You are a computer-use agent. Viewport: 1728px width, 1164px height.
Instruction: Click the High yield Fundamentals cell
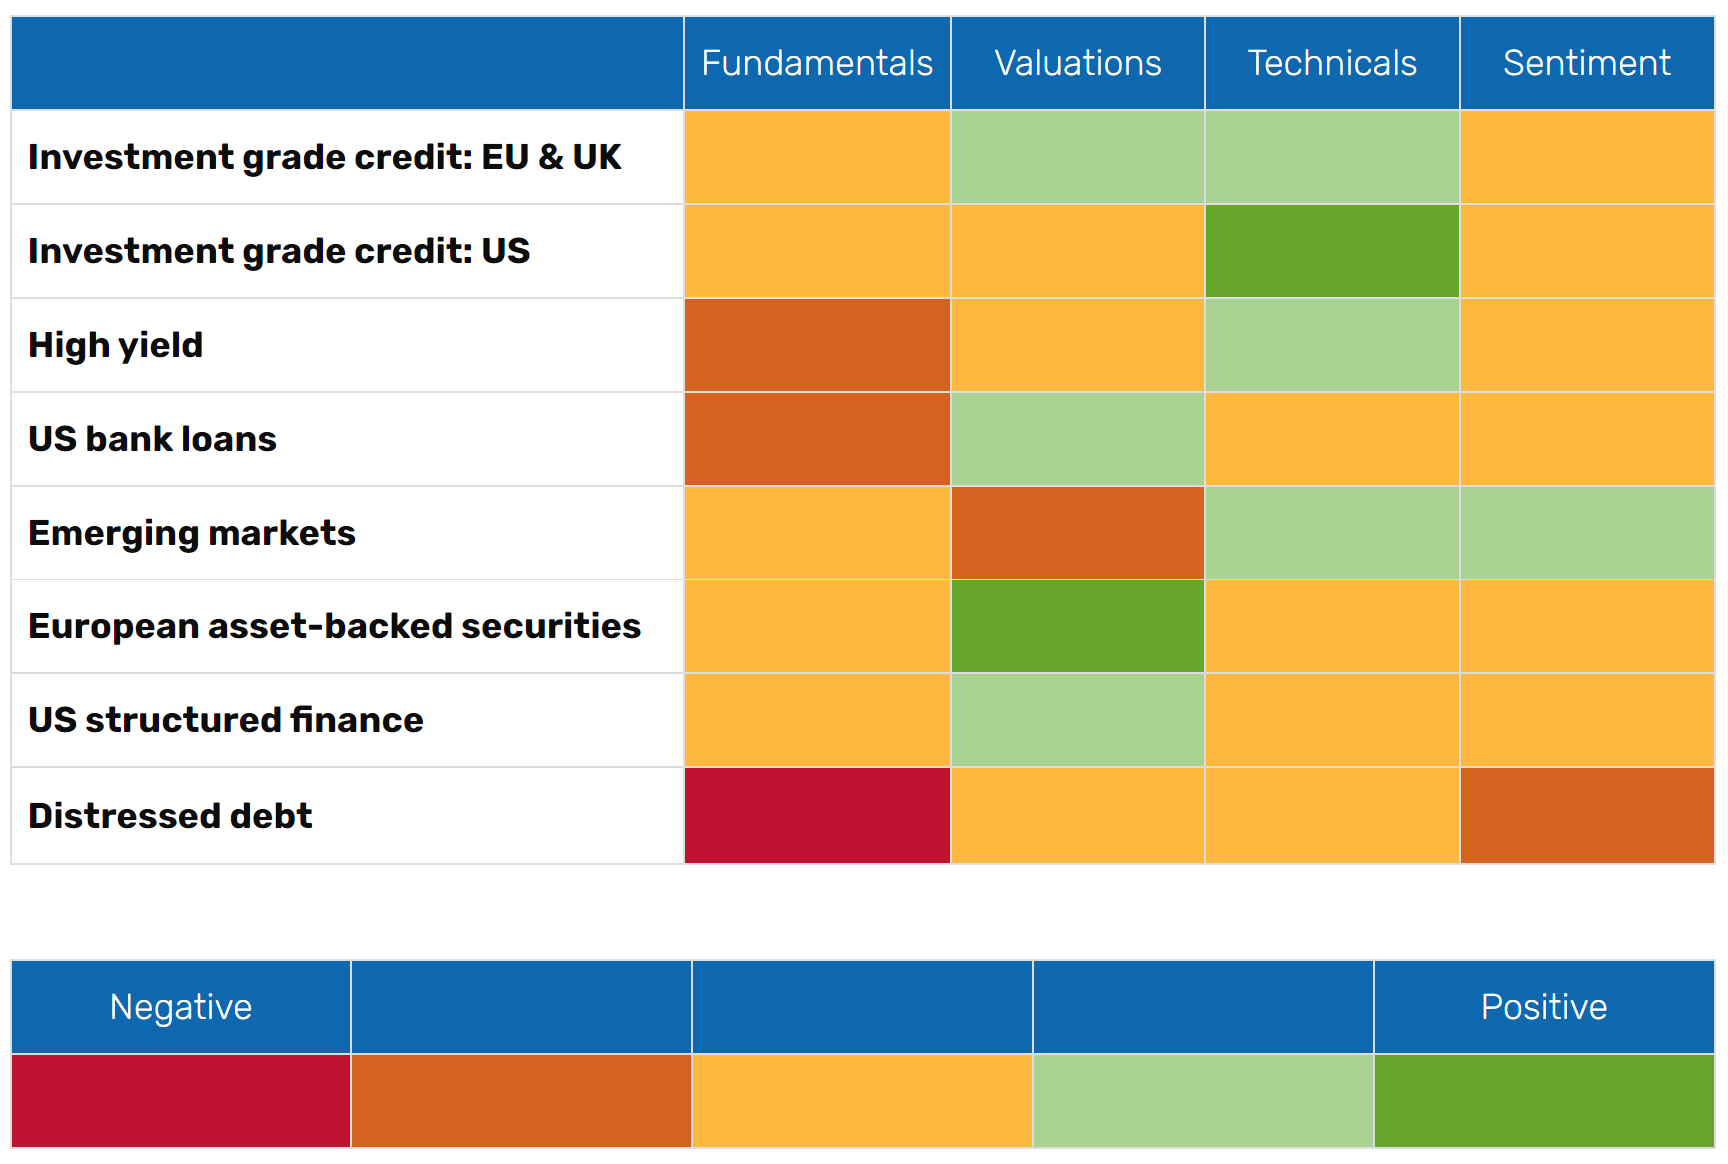tap(817, 345)
